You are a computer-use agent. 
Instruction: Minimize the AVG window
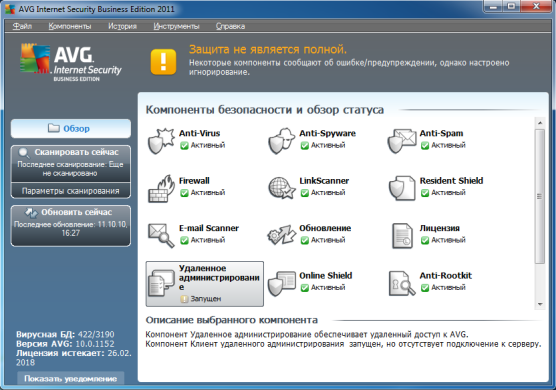(x=494, y=6)
